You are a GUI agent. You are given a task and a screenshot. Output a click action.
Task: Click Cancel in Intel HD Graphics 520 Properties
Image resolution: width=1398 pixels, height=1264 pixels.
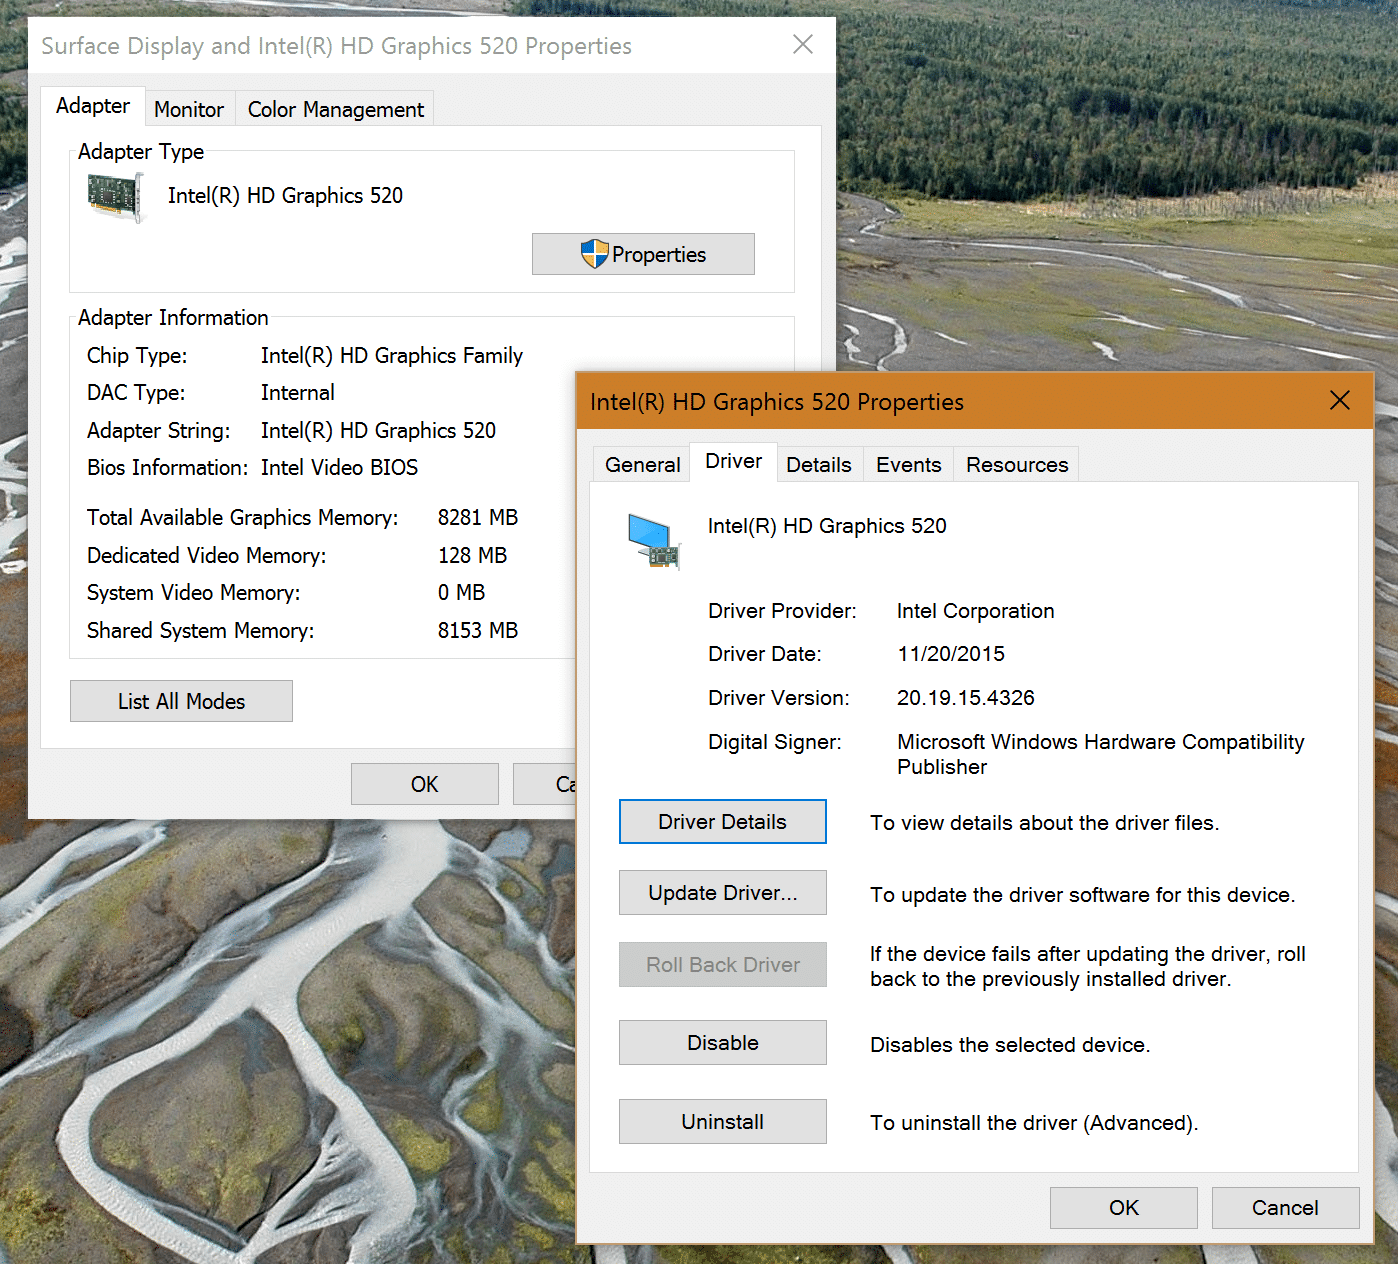coord(1286,1208)
